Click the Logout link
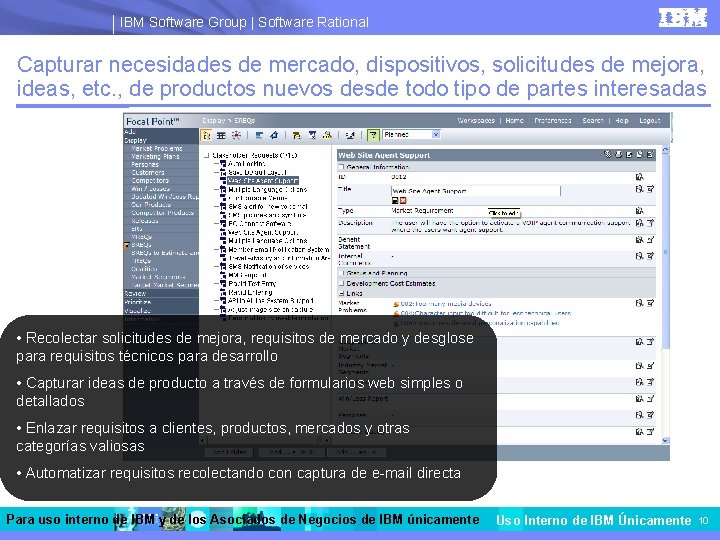The height and width of the screenshot is (540, 720). tap(650, 121)
